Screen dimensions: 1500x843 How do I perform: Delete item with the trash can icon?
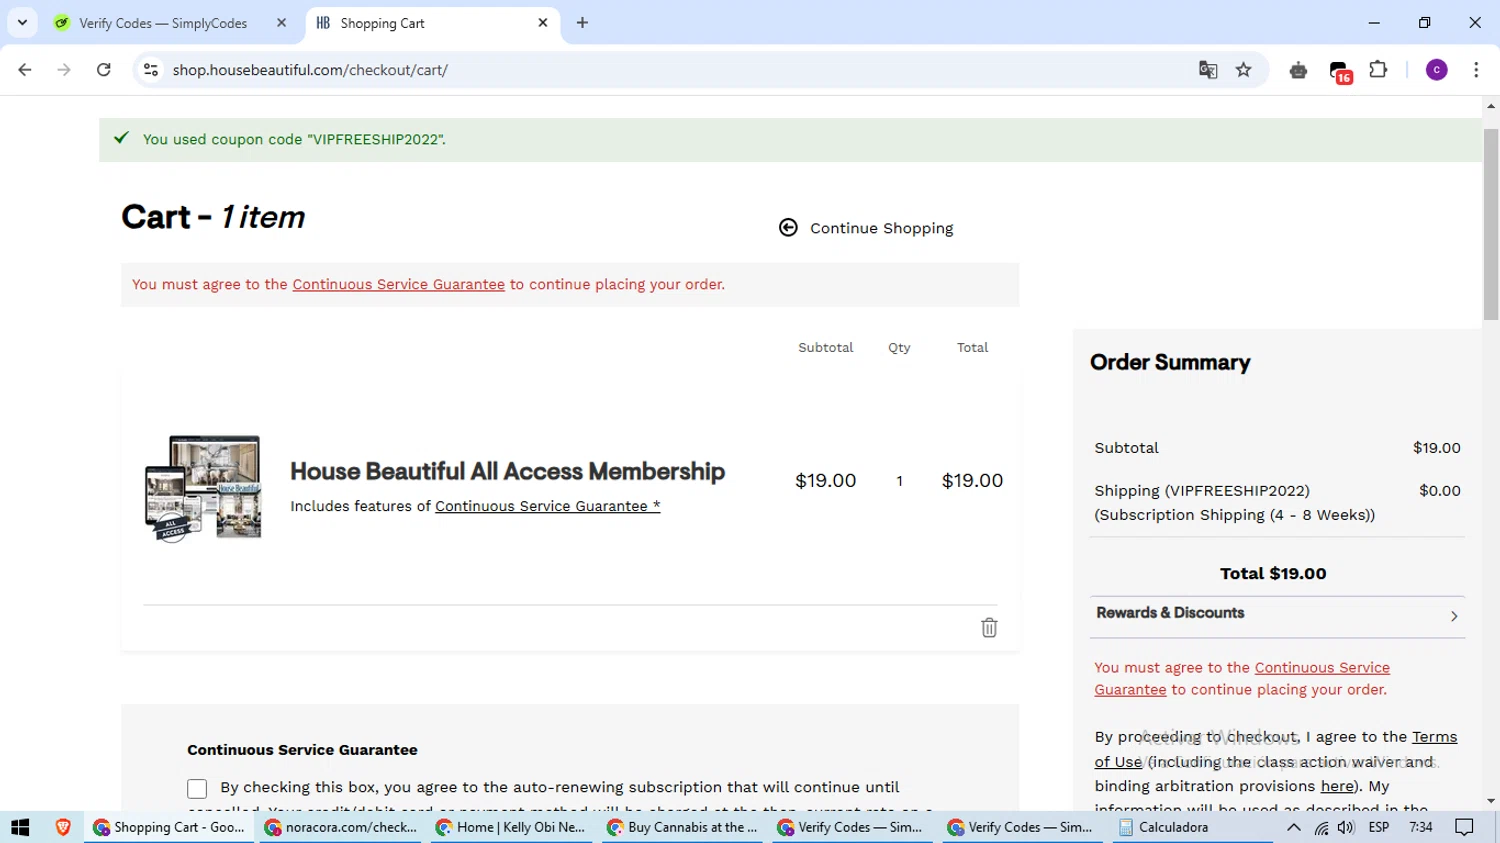tap(989, 627)
